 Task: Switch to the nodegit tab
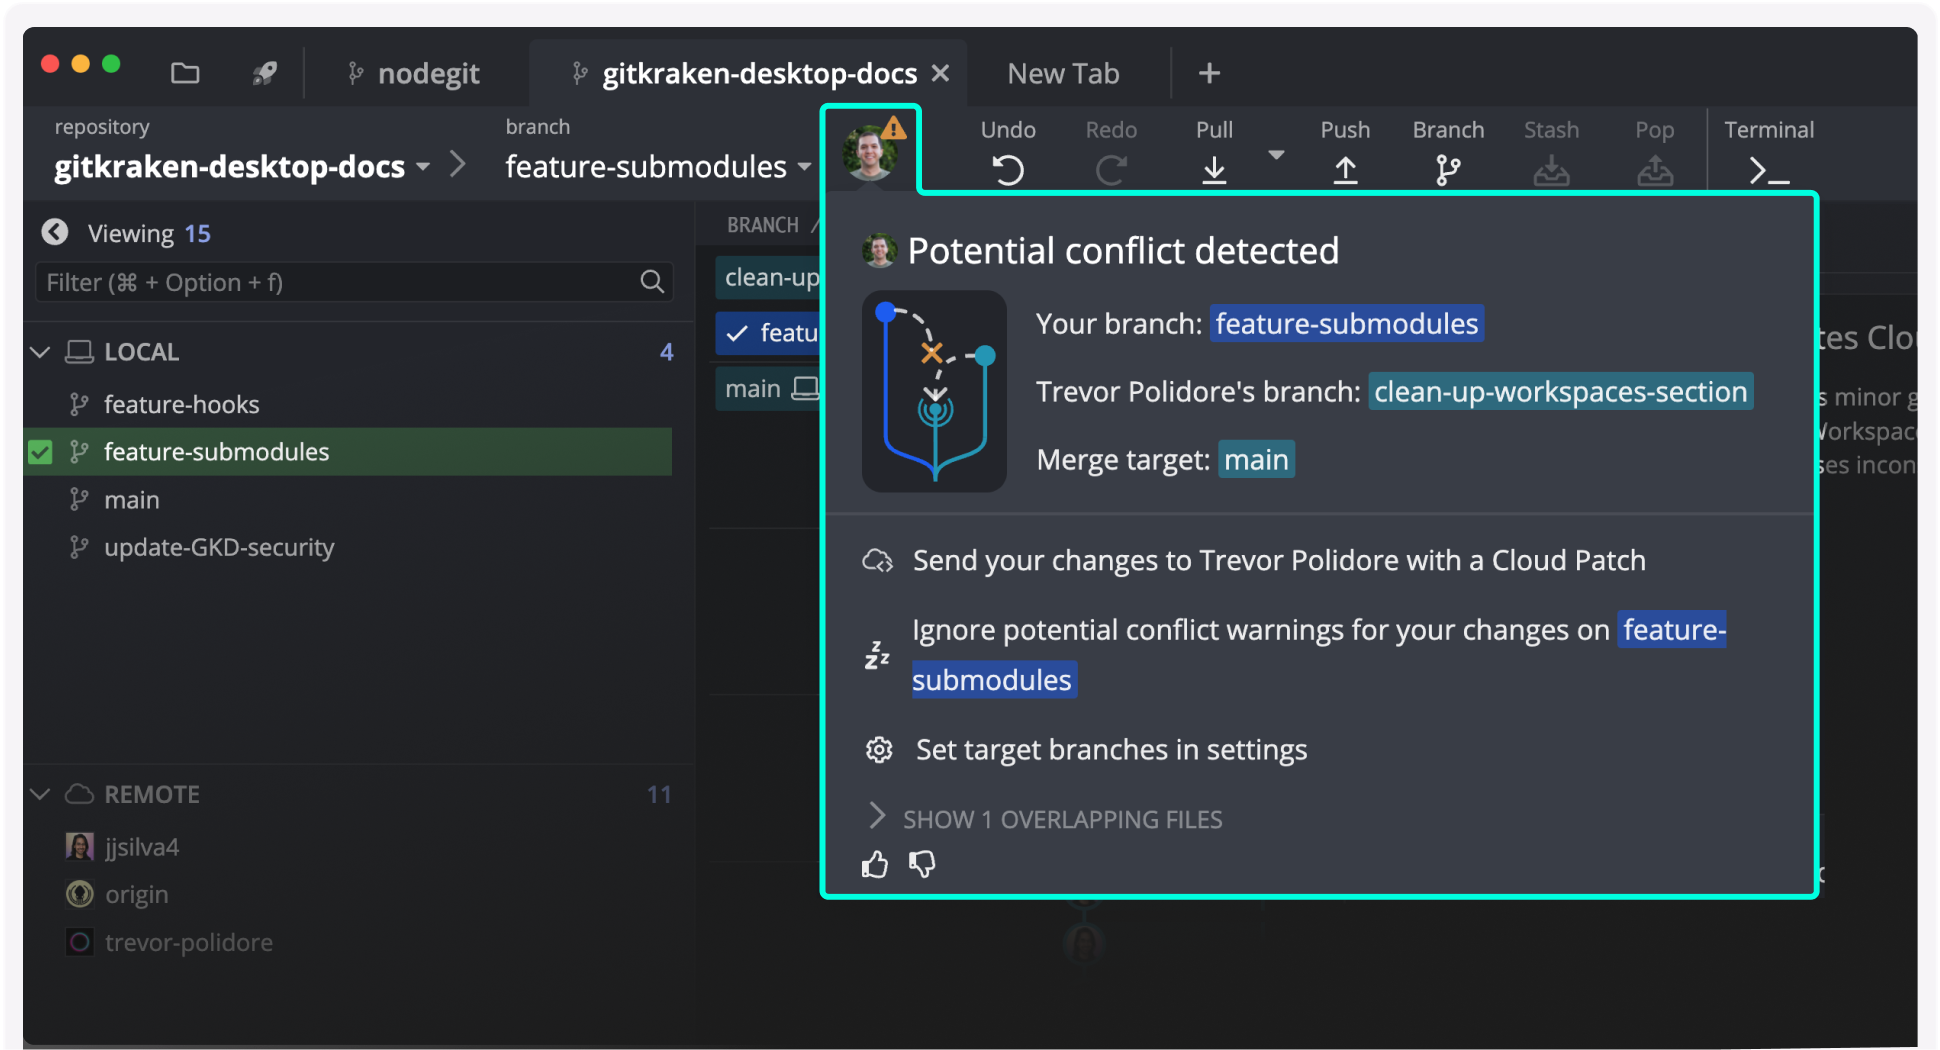tap(413, 73)
